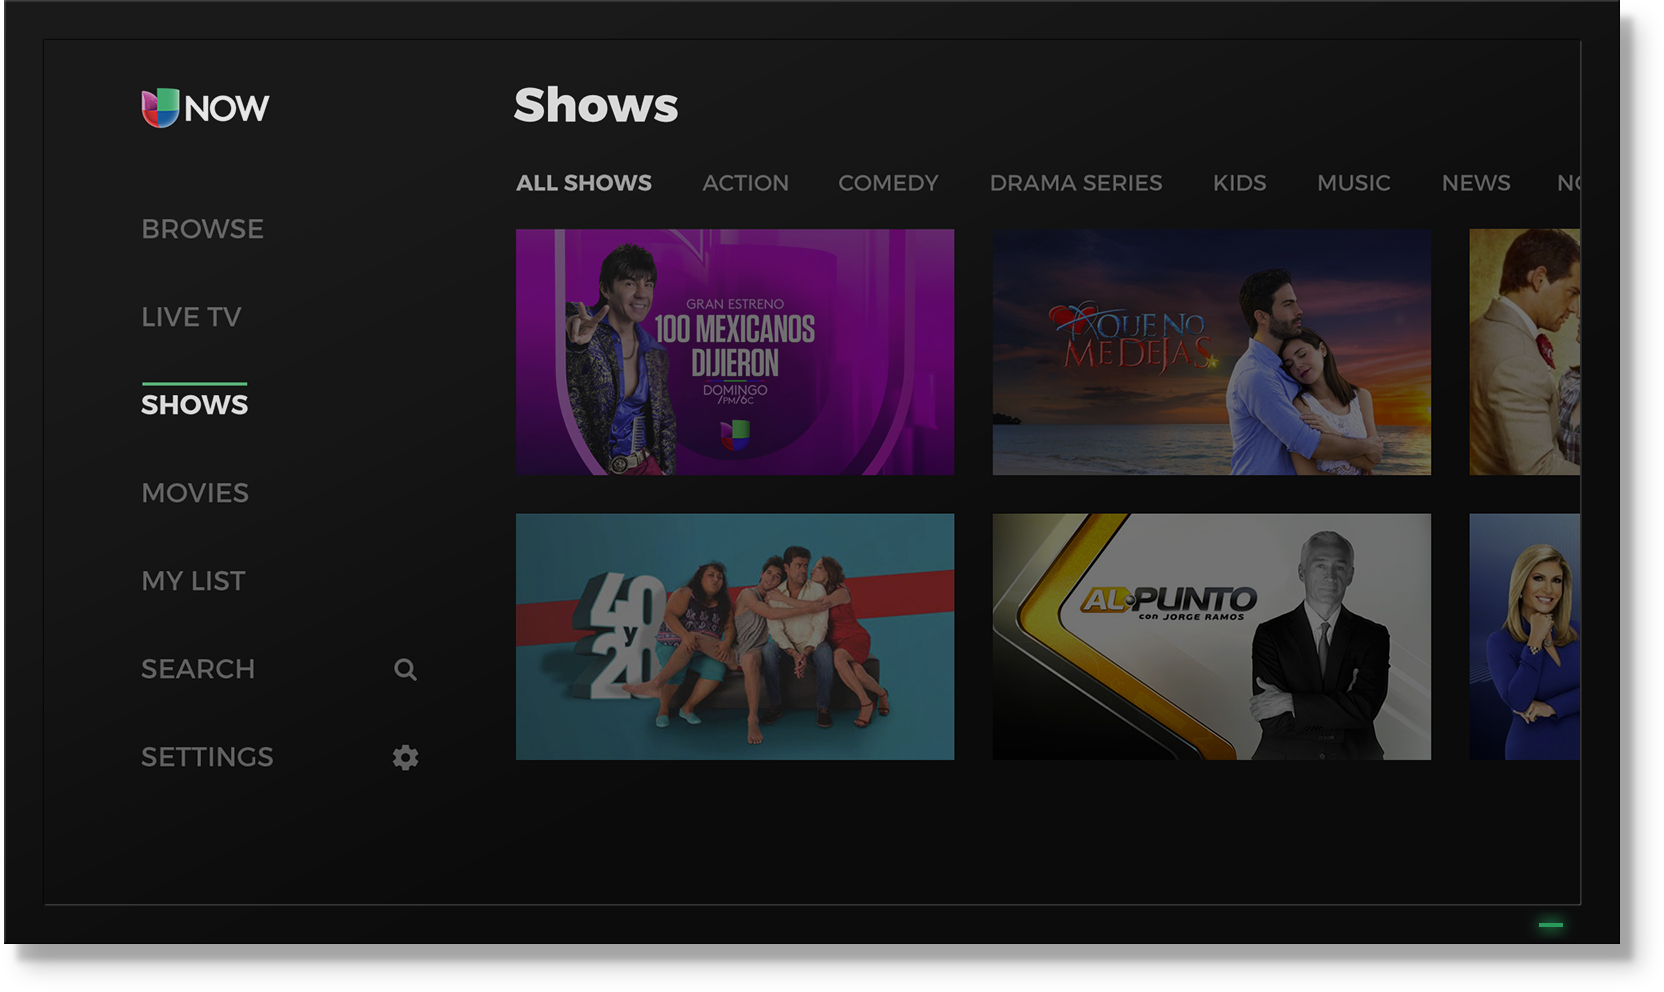This screenshot has width=1664, height=992.
Task: Open the 40 y 20 show thumbnail
Action: coord(734,636)
